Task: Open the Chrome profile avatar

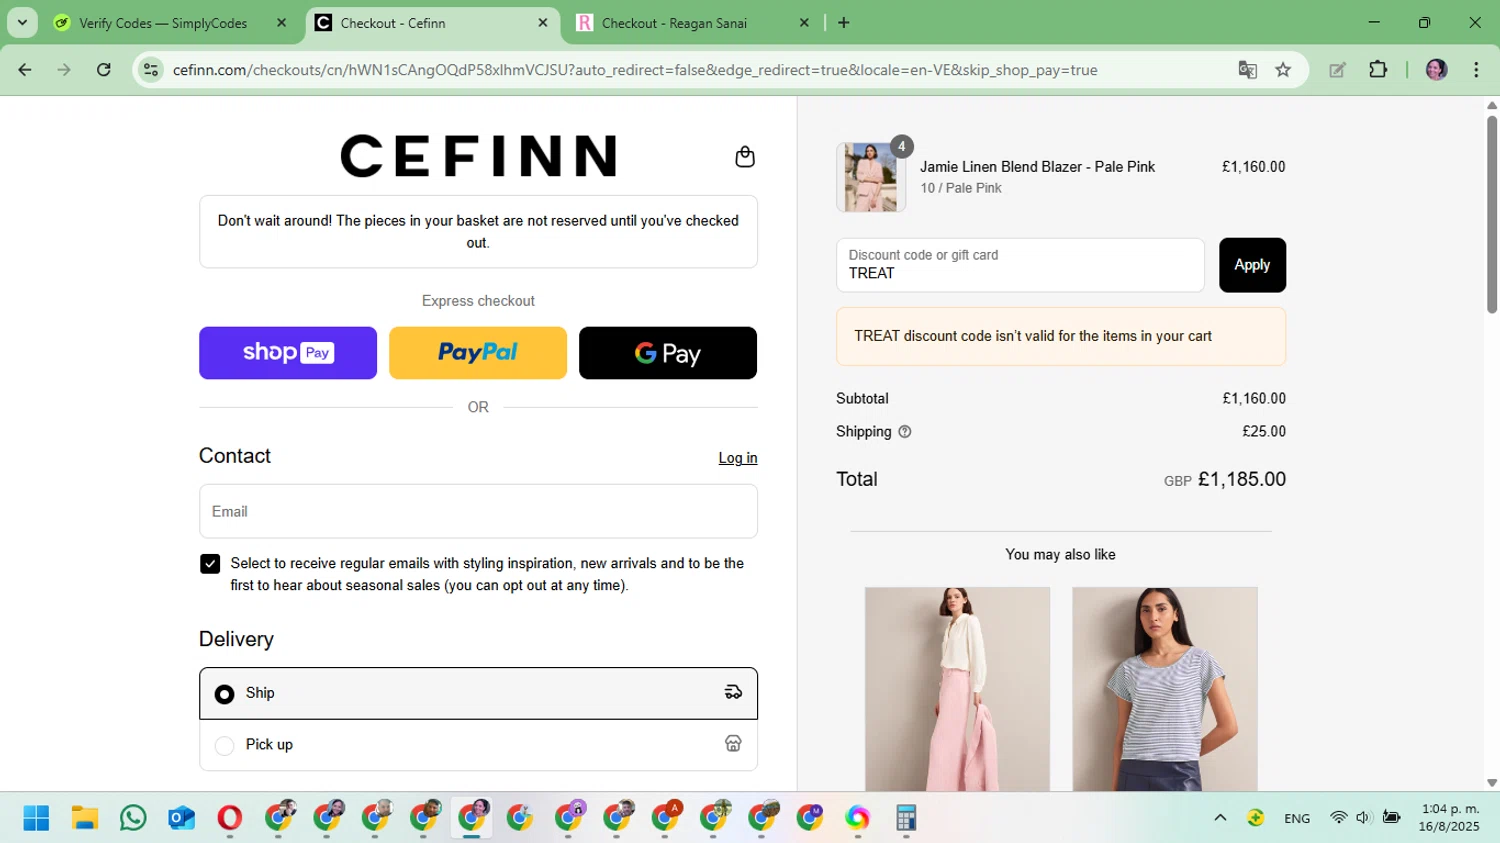Action: click(1437, 70)
